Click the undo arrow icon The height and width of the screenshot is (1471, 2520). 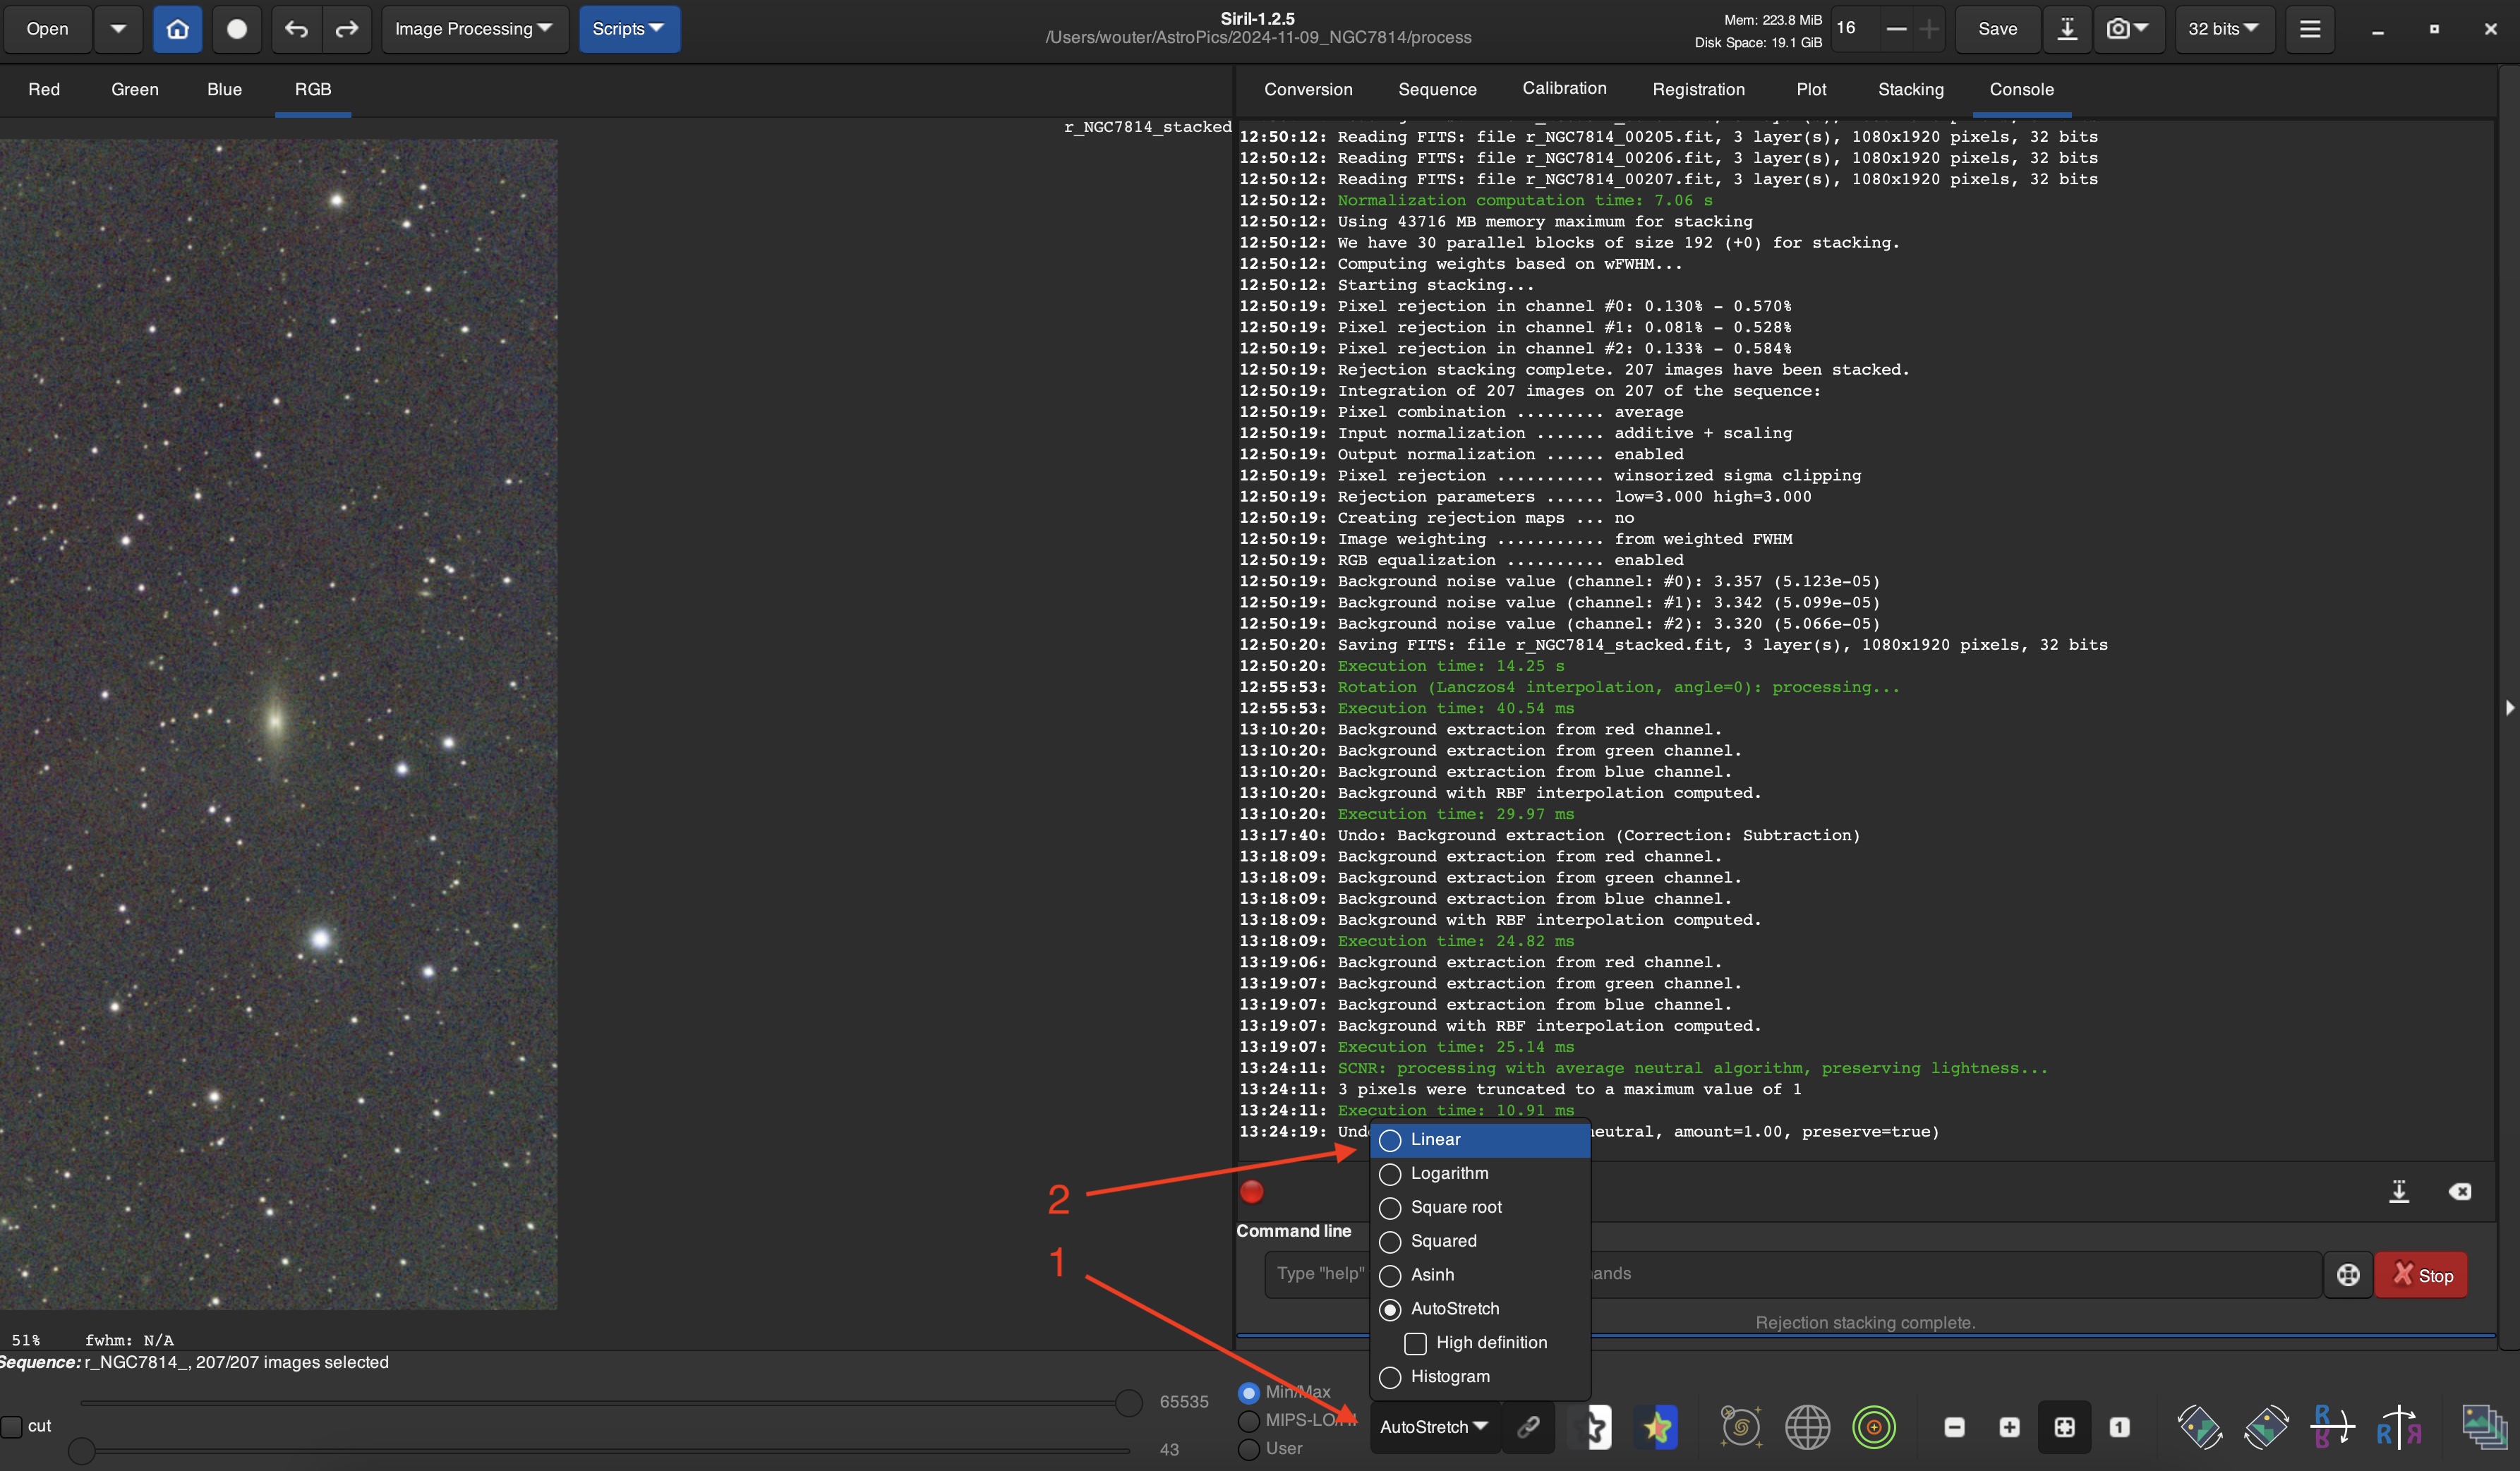click(296, 29)
